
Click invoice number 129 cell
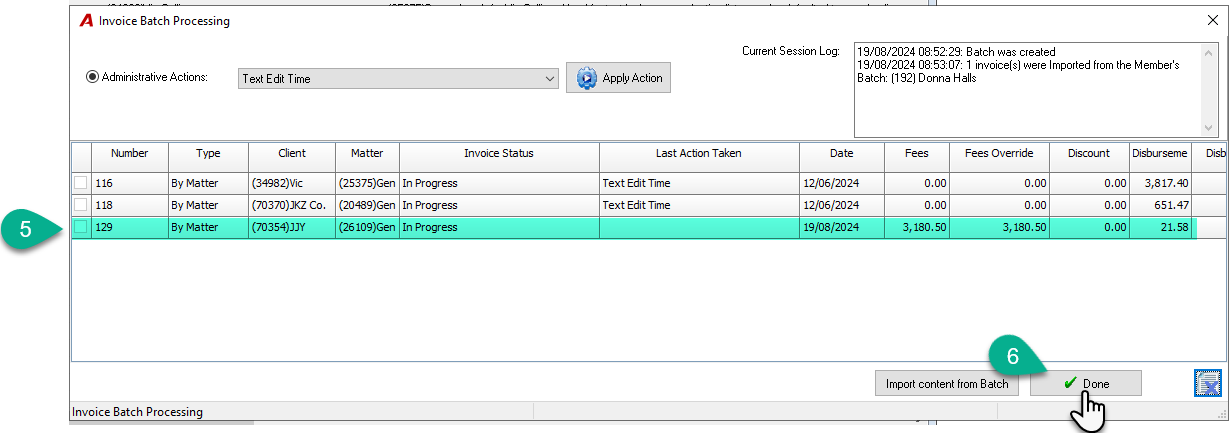130,227
